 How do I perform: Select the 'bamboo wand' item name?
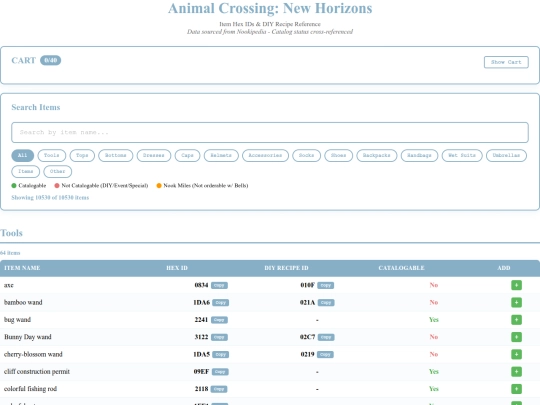pyautogui.click(x=23, y=302)
